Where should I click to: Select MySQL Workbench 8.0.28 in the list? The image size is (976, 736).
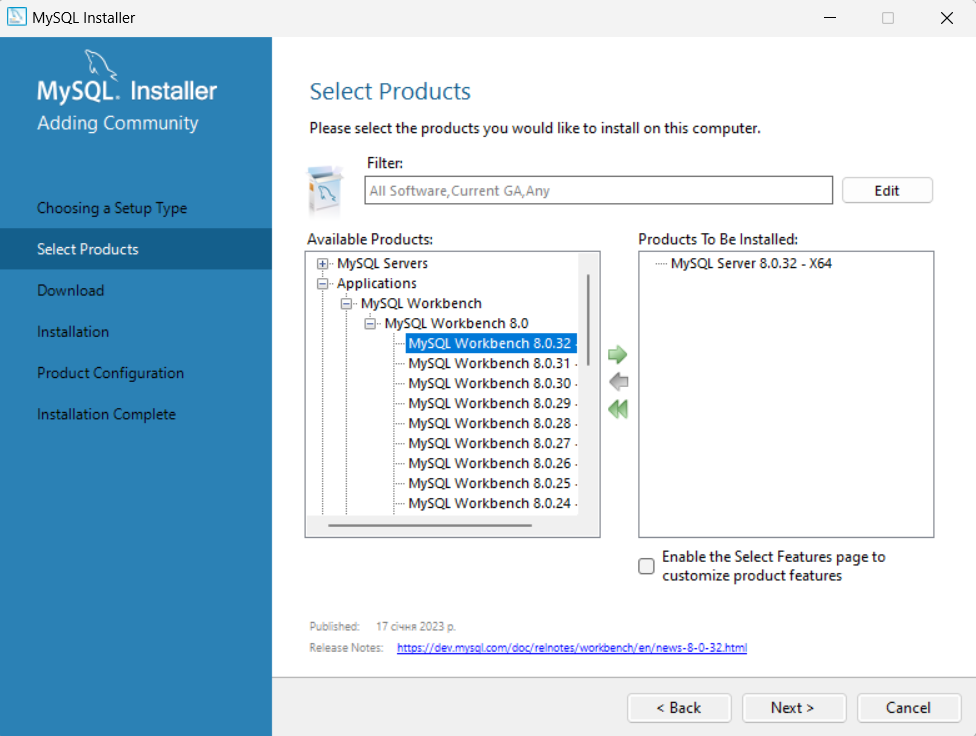489,423
